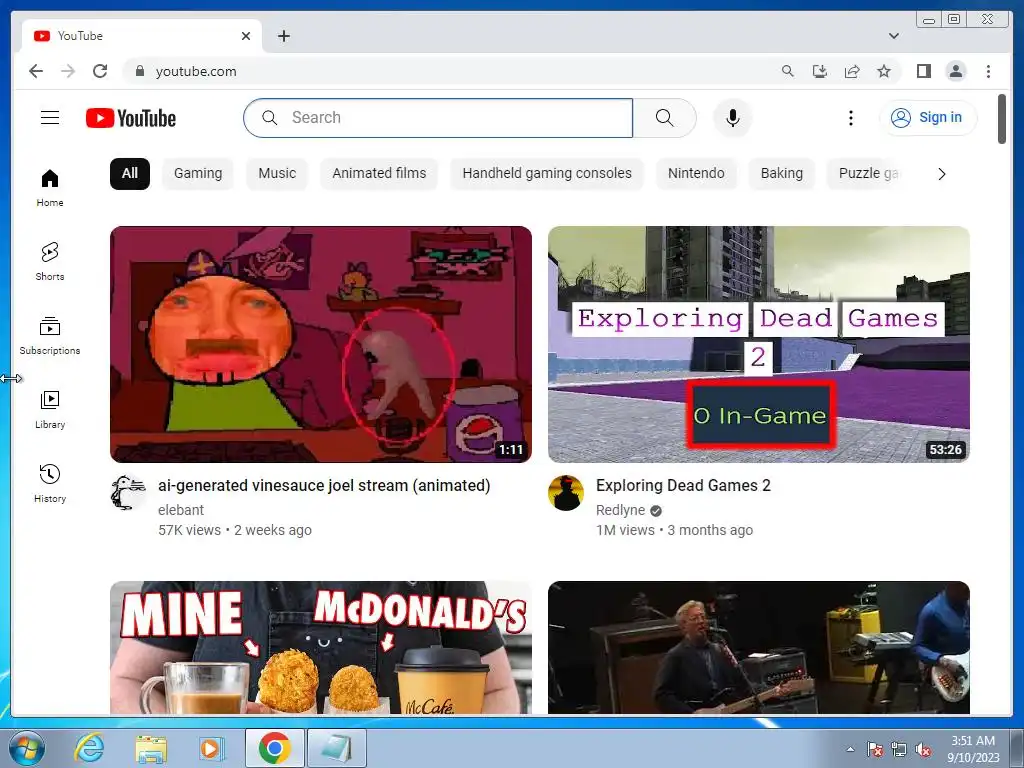Open the MINE vs McDONALD'S video thumbnail
The width and height of the screenshot is (1024, 768).
tap(321, 647)
